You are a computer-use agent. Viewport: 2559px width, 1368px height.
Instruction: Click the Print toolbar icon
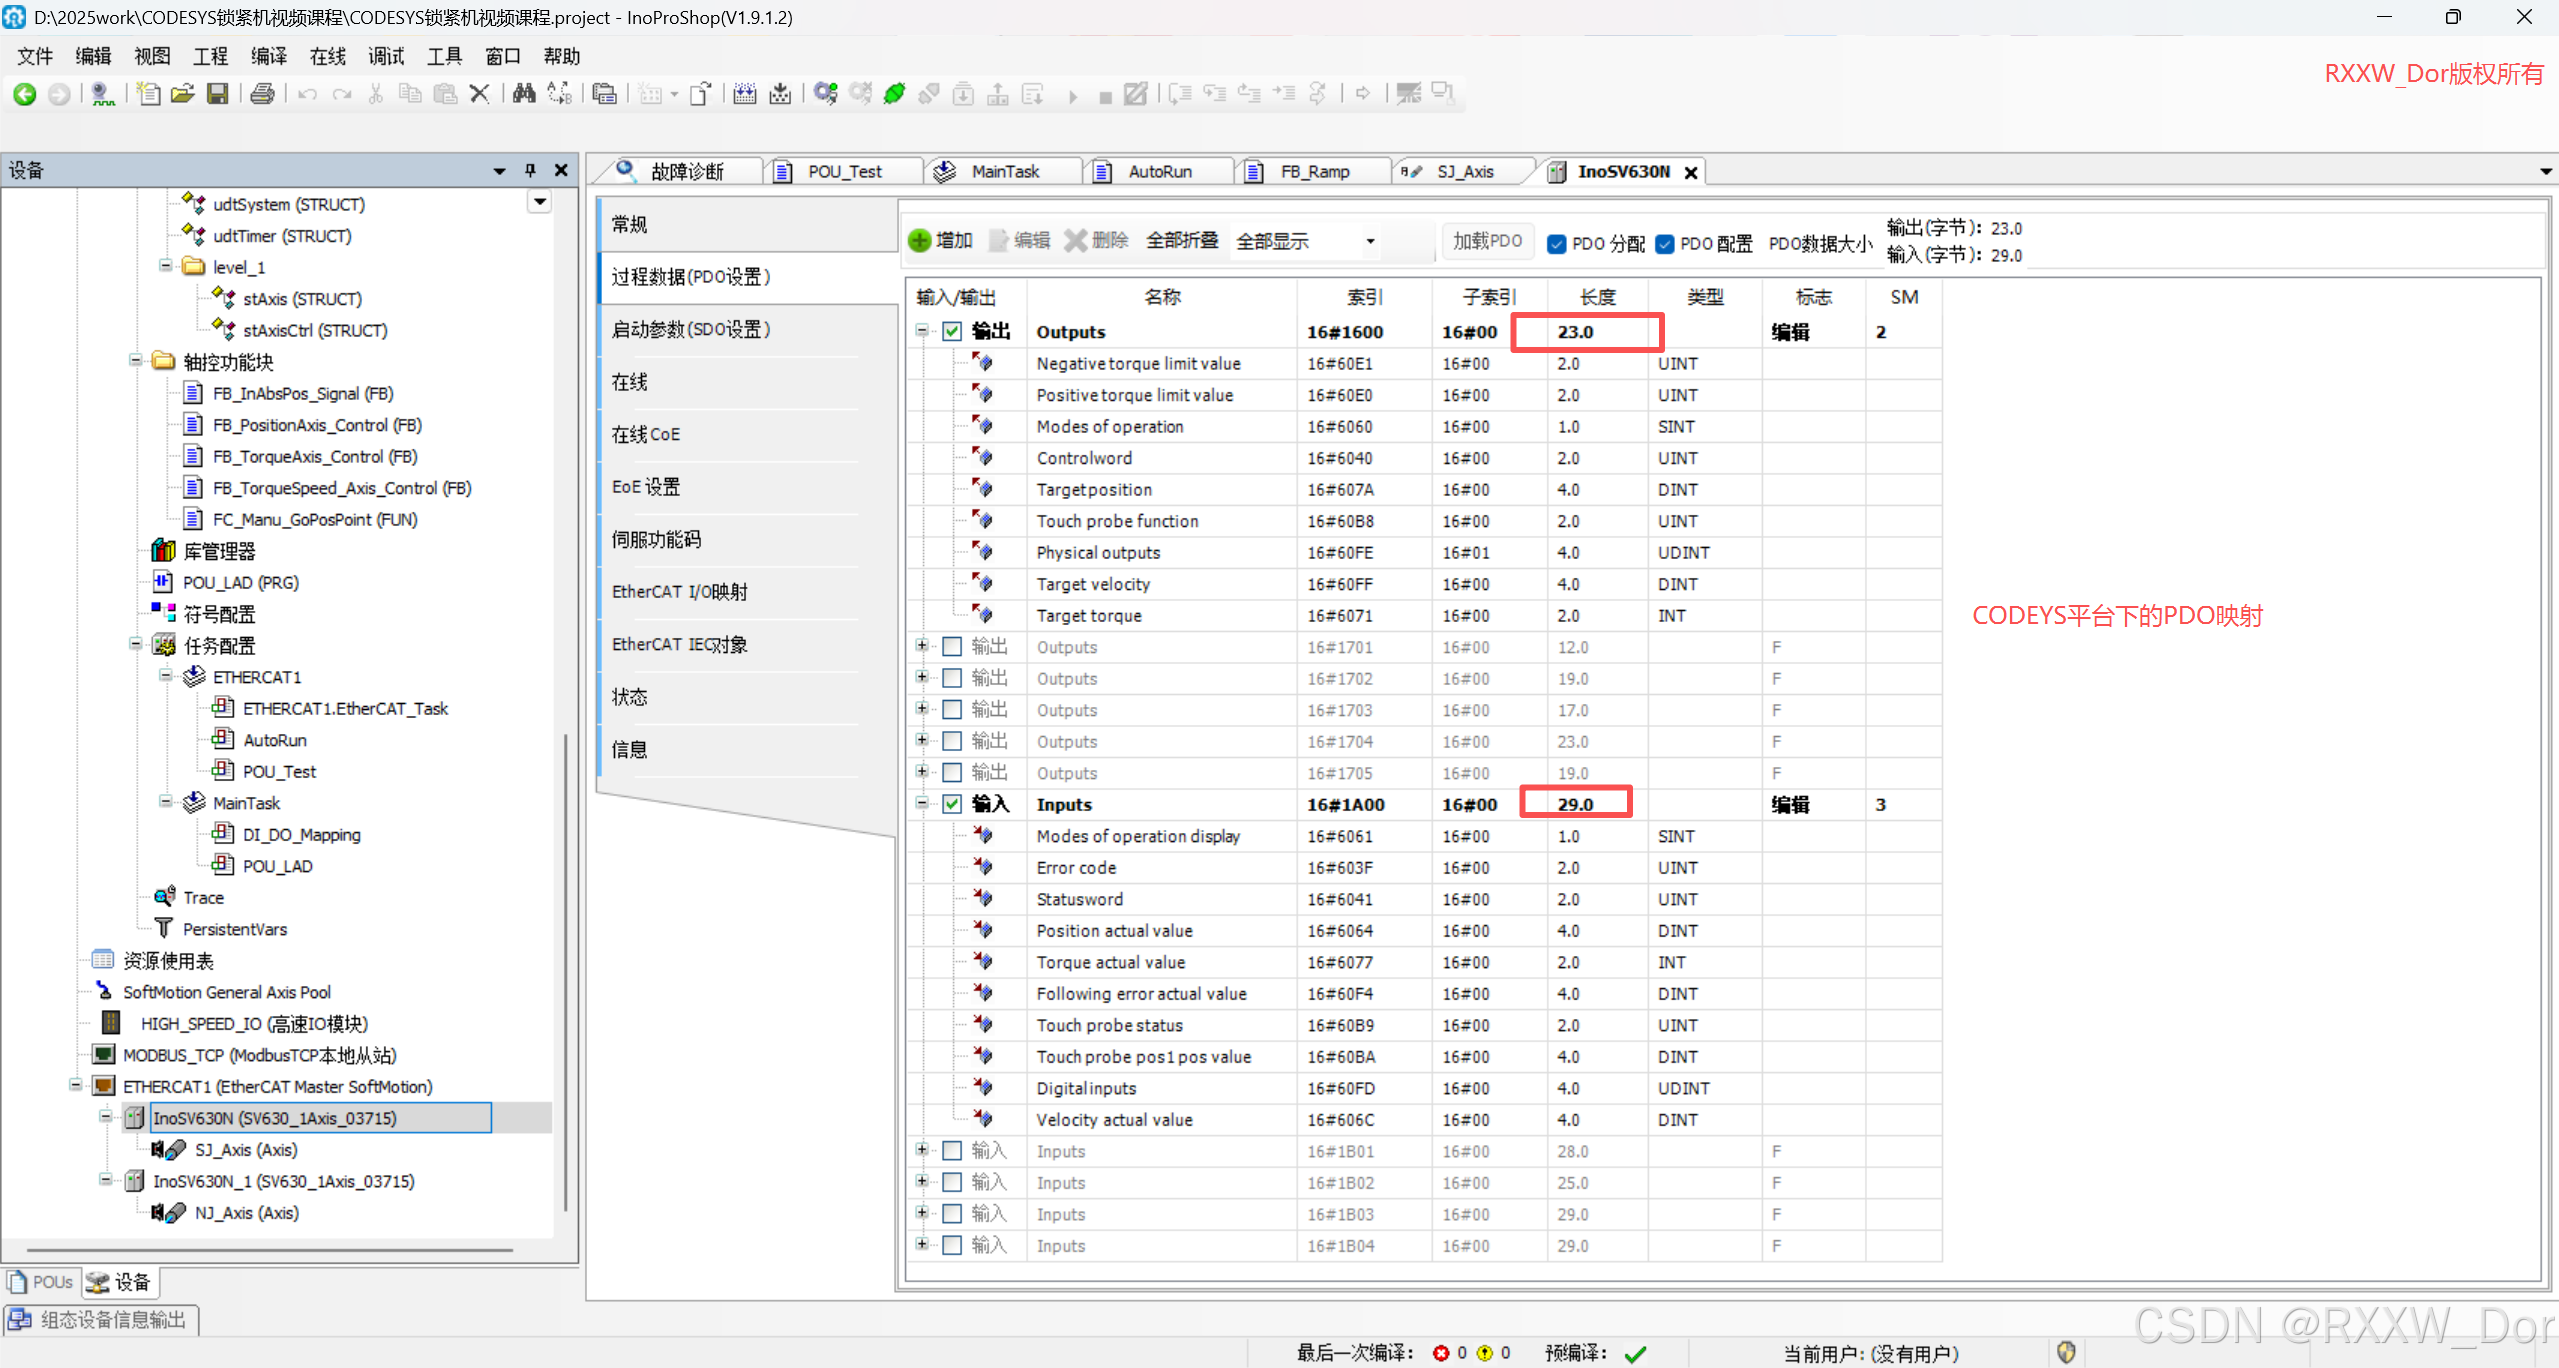coord(262,94)
